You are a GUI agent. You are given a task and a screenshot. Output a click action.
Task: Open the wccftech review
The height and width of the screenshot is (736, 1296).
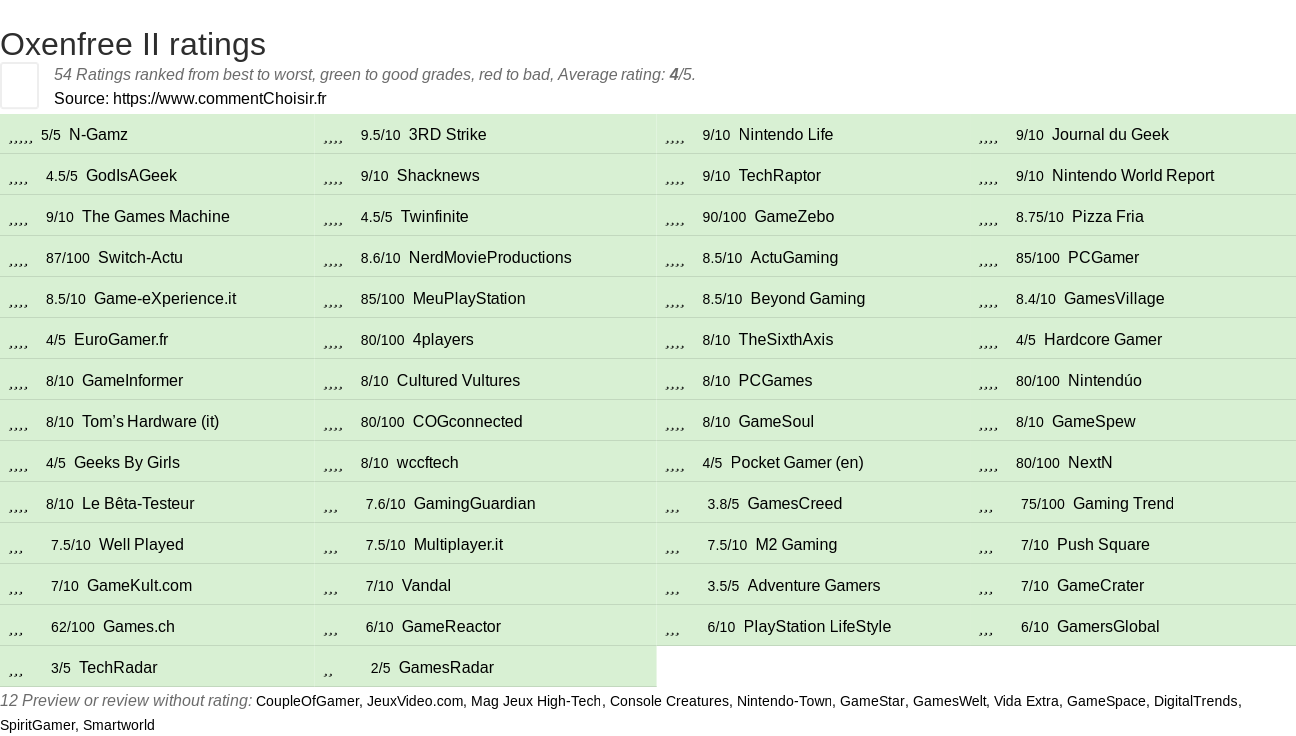pos(427,462)
